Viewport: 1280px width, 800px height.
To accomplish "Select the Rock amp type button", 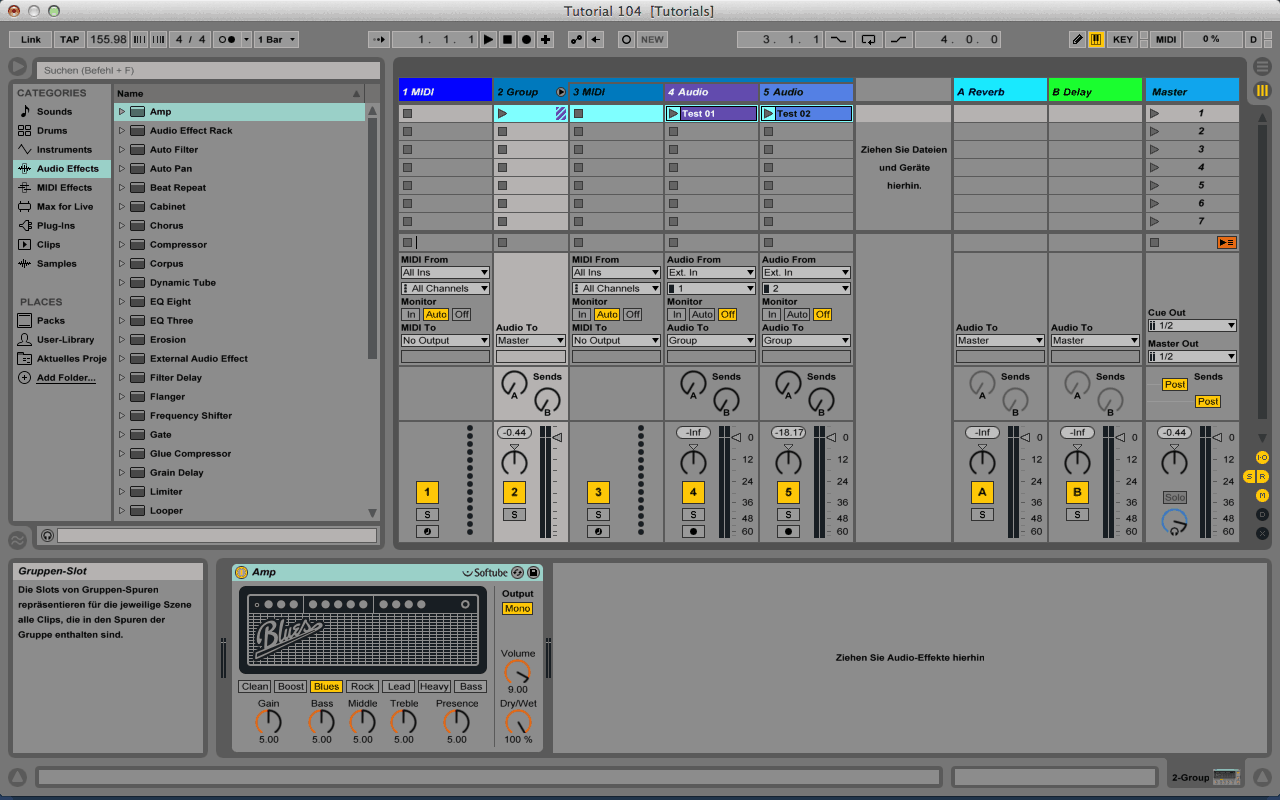I will tap(363, 686).
